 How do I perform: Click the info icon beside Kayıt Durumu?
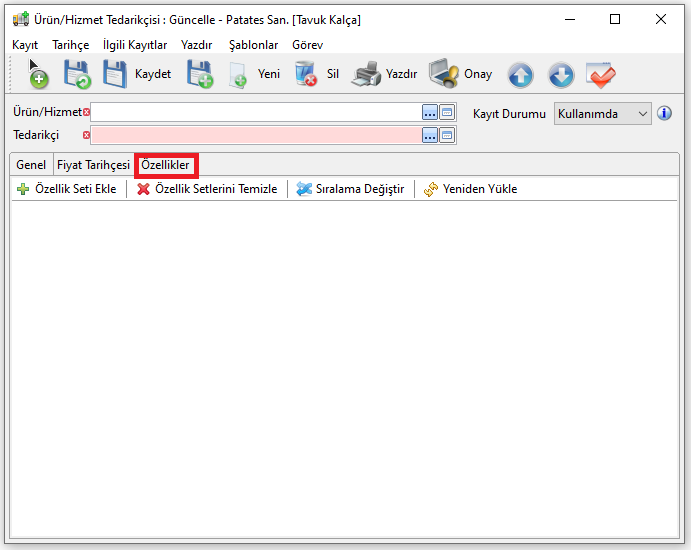[664, 113]
